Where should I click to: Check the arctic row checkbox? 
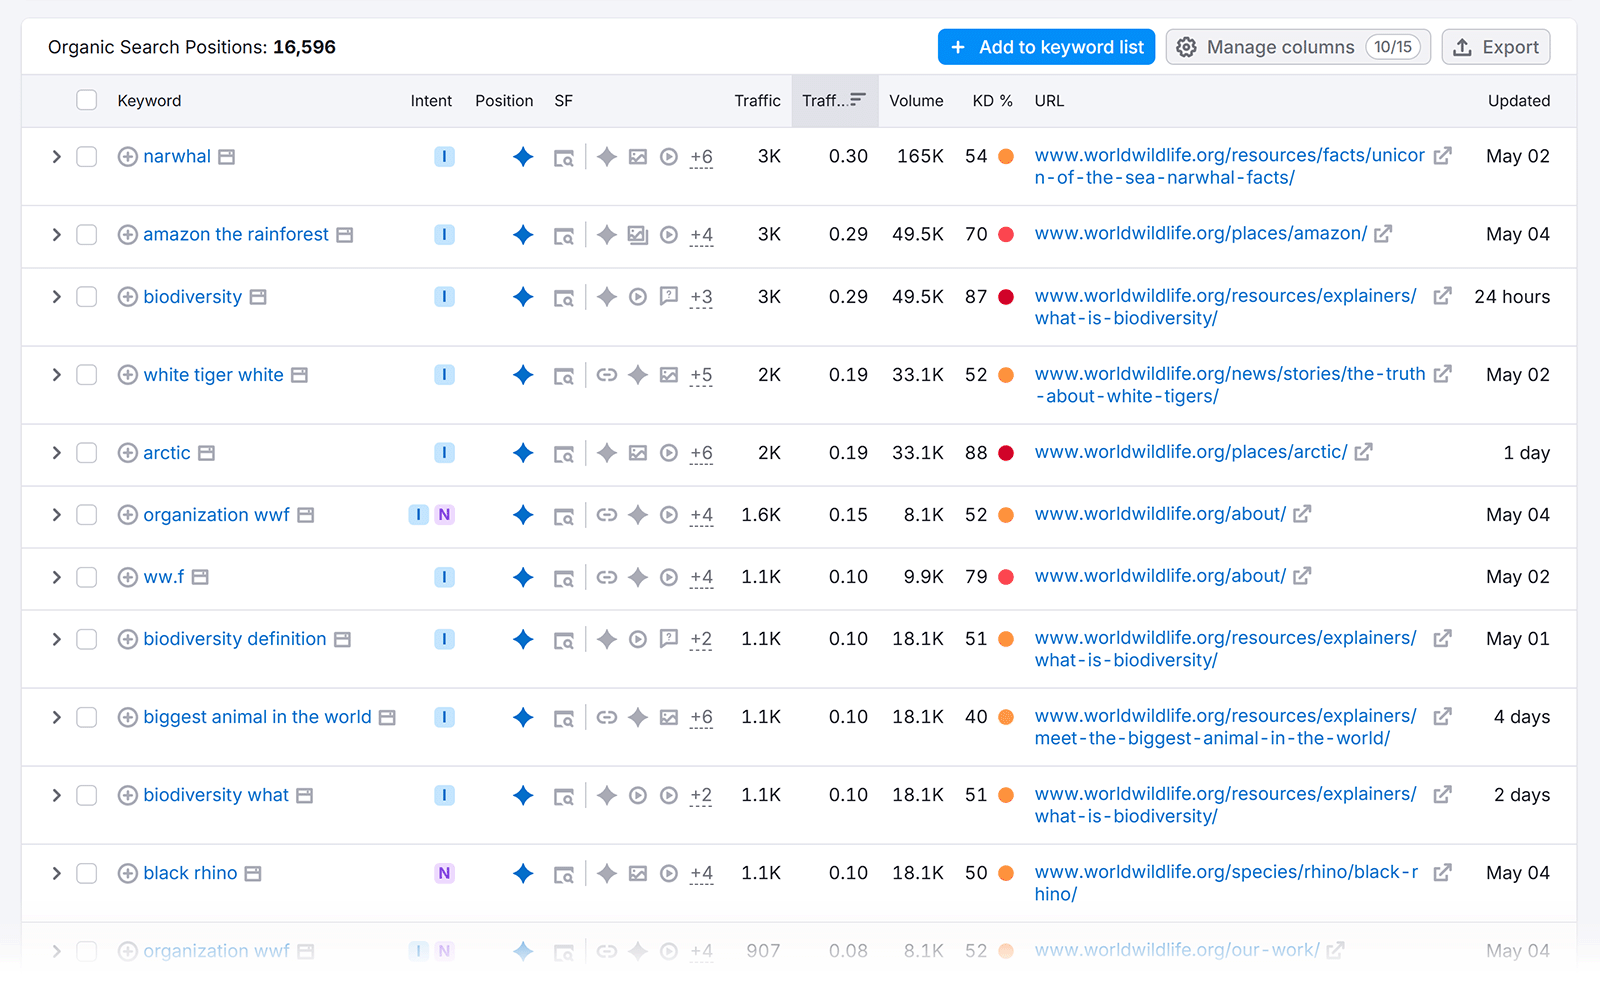(87, 453)
